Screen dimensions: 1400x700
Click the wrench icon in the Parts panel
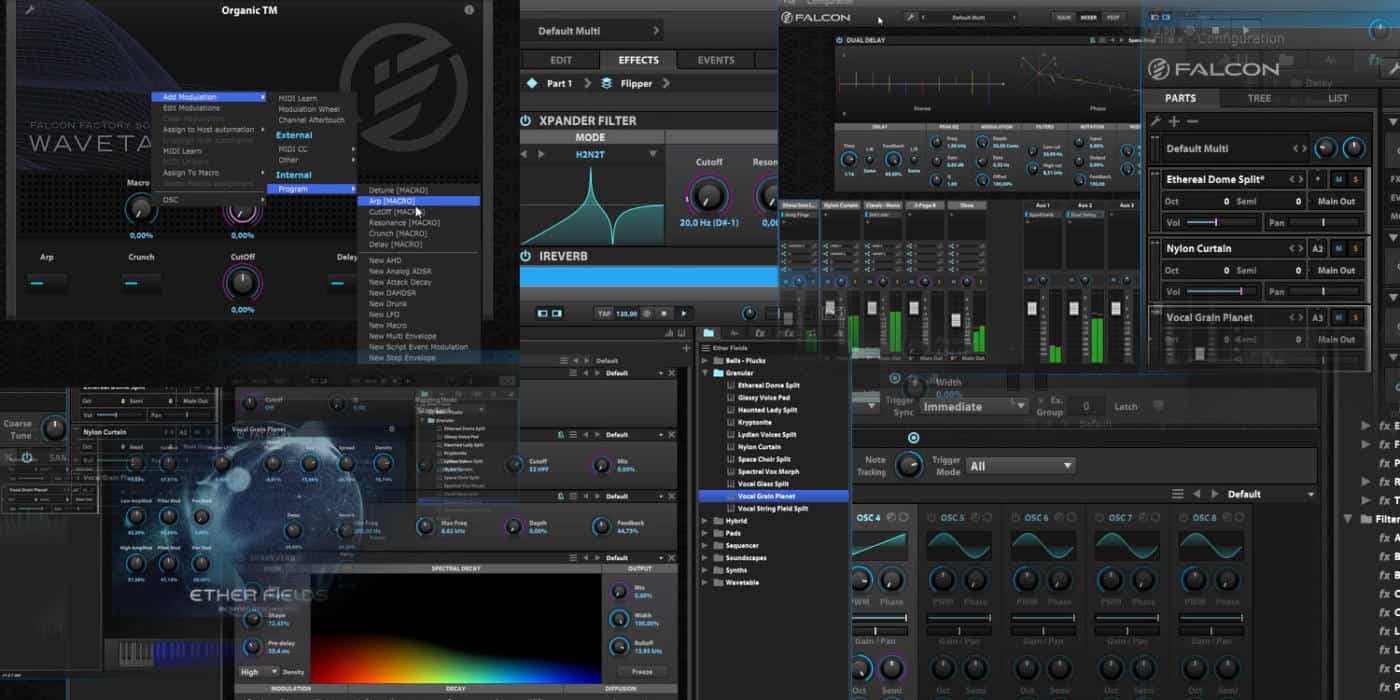1156,121
